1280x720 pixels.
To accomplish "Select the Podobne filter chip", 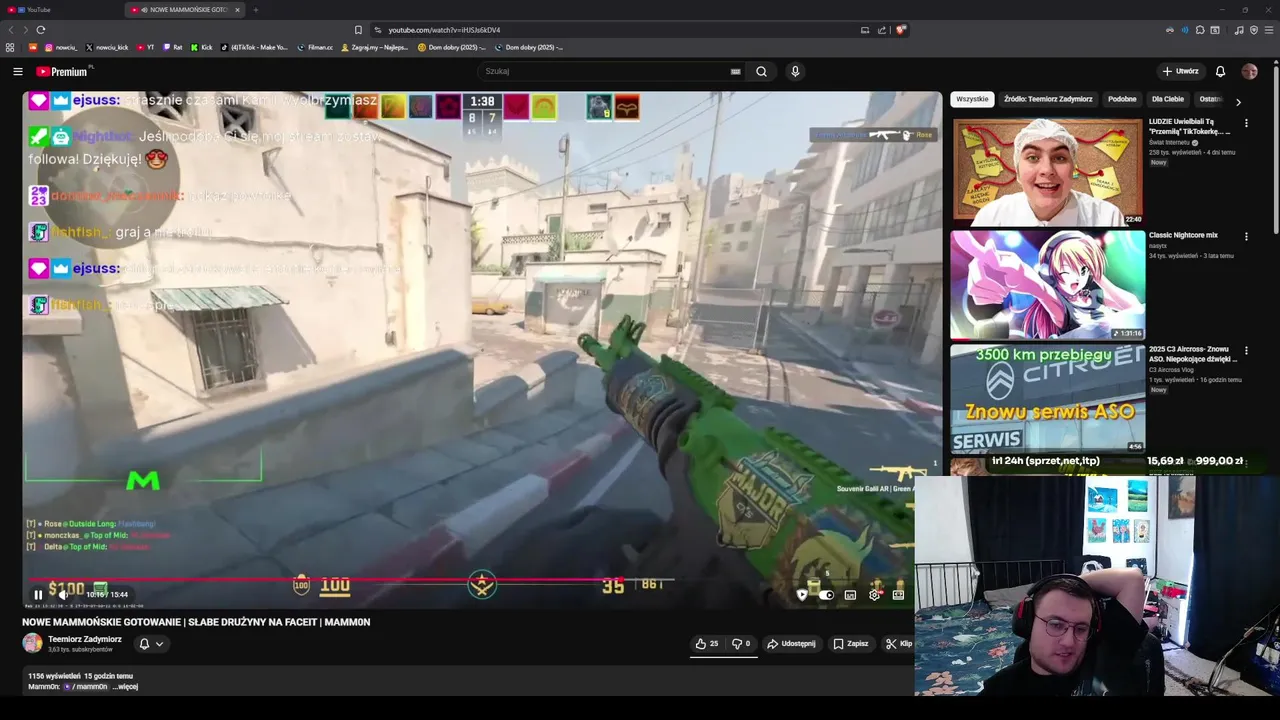I will [x=1122, y=99].
